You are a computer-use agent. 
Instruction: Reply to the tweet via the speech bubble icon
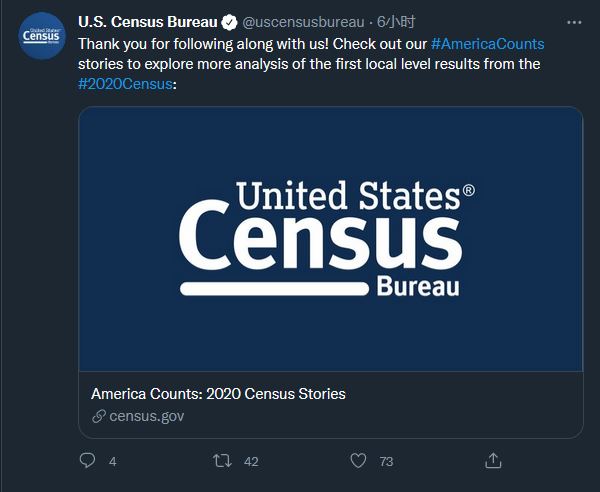(87, 460)
